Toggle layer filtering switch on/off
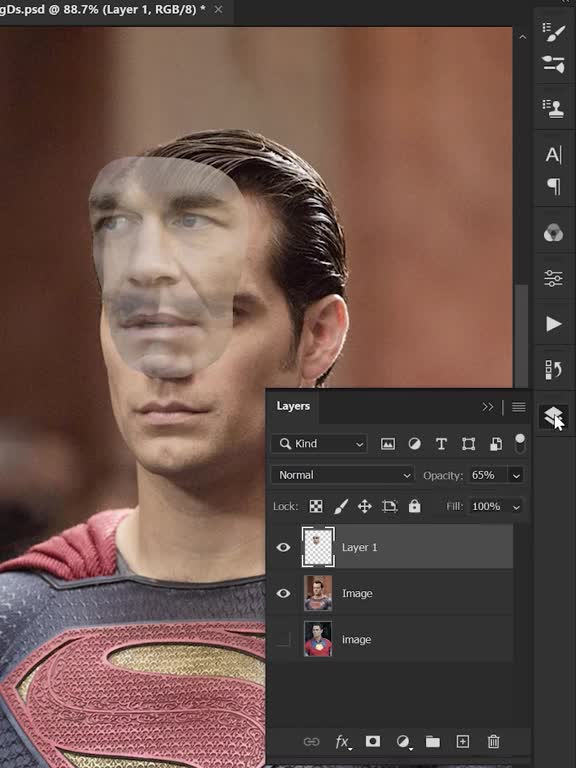 [x=520, y=443]
